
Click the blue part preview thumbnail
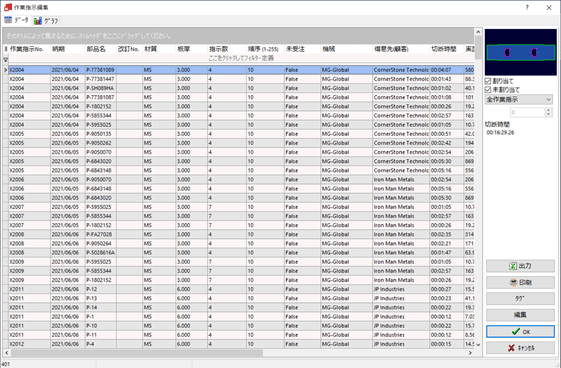[x=521, y=53]
